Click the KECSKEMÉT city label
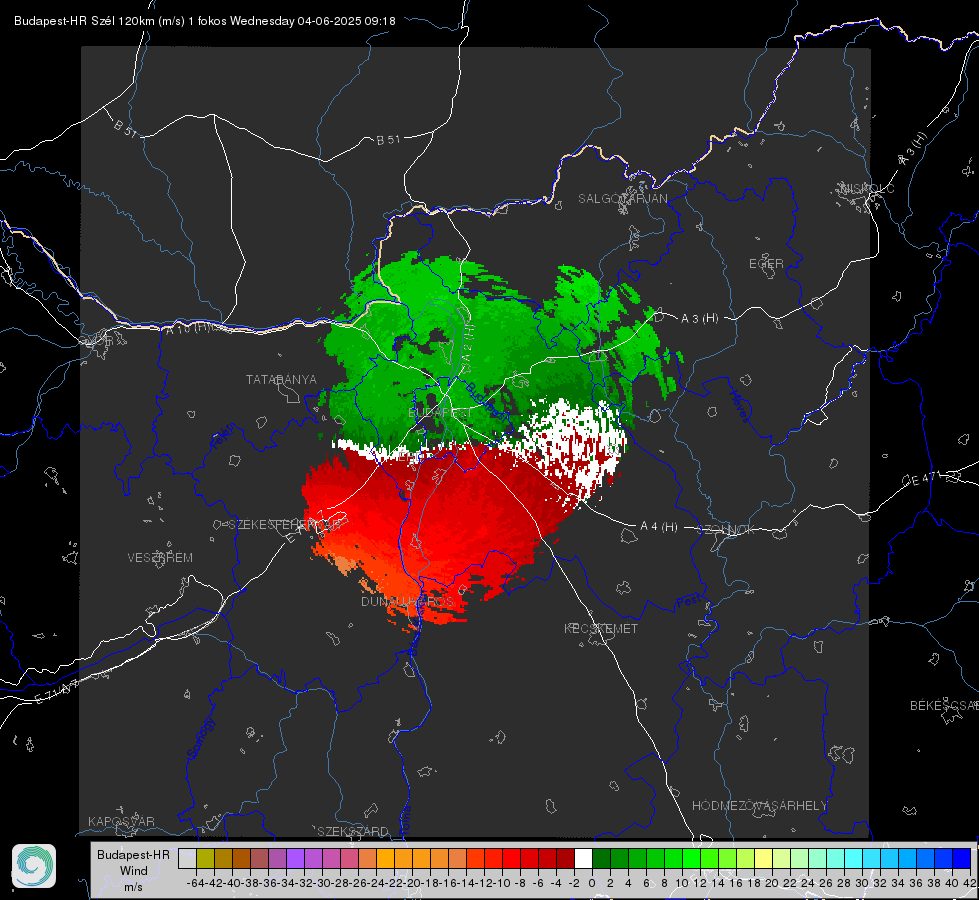Image resolution: width=979 pixels, height=900 pixels. click(x=601, y=628)
